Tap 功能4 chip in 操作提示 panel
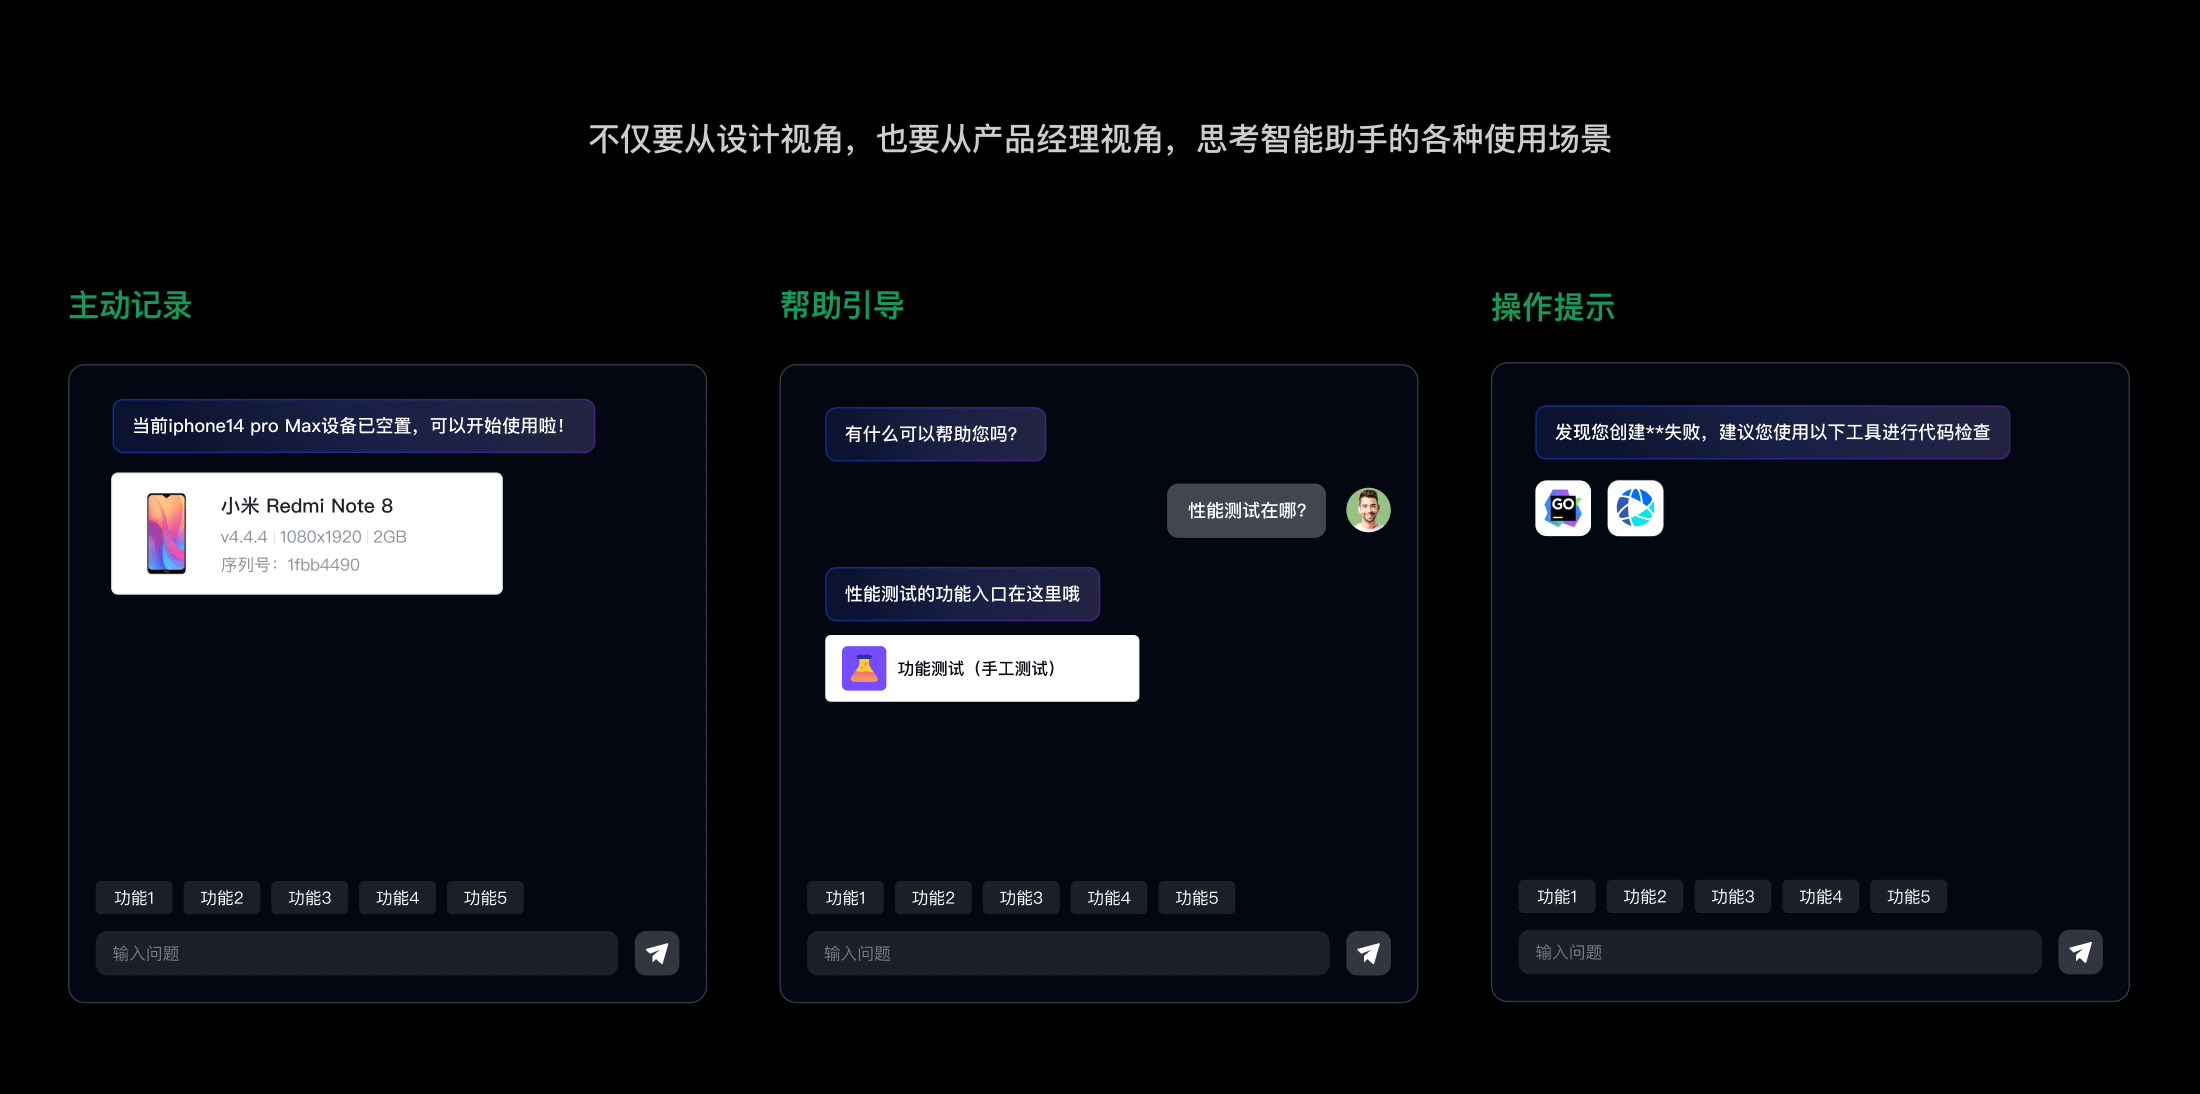The height and width of the screenshot is (1094, 2200). [1821, 897]
